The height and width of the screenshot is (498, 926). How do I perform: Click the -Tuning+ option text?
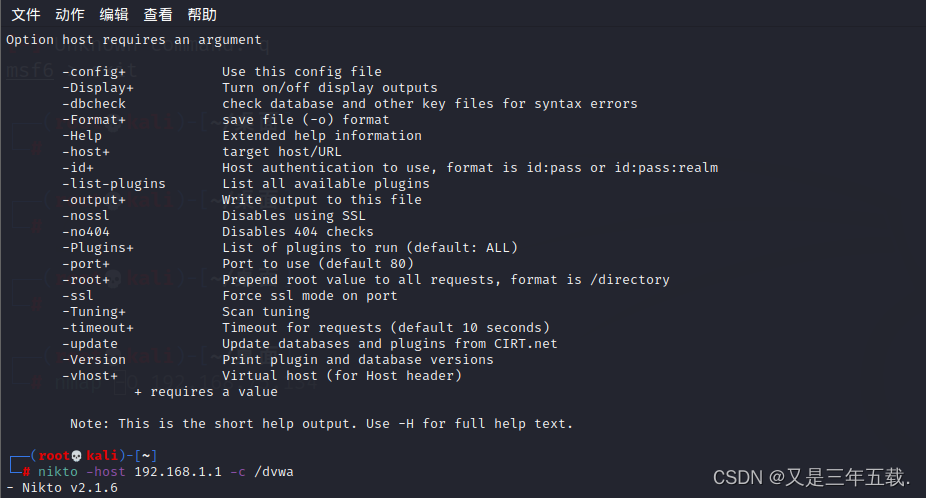point(94,312)
